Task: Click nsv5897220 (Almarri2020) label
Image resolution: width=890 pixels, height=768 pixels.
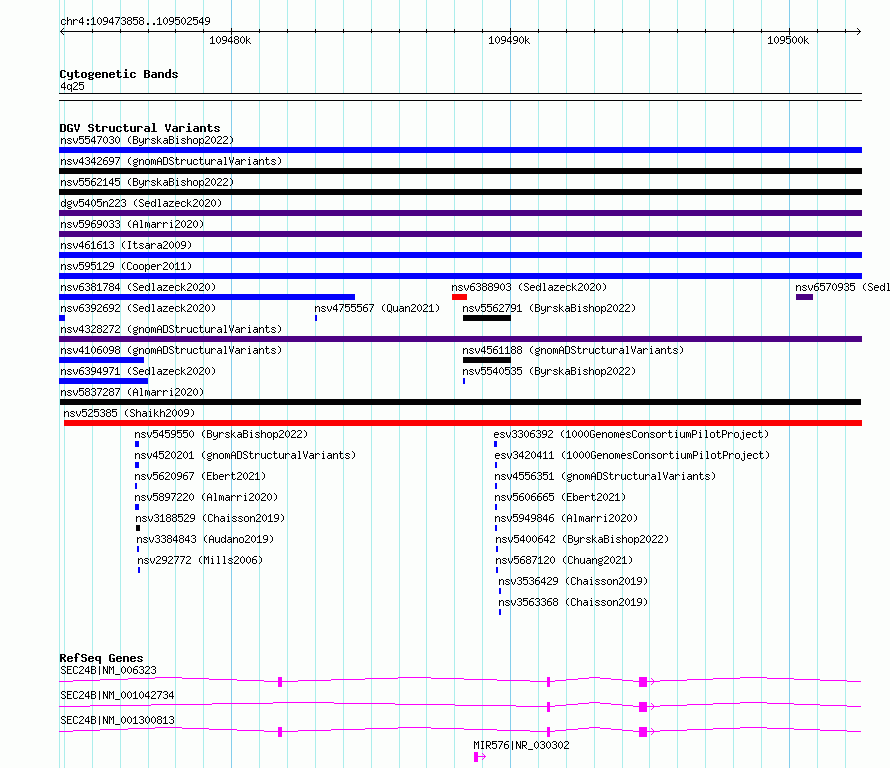Action: point(206,497)
